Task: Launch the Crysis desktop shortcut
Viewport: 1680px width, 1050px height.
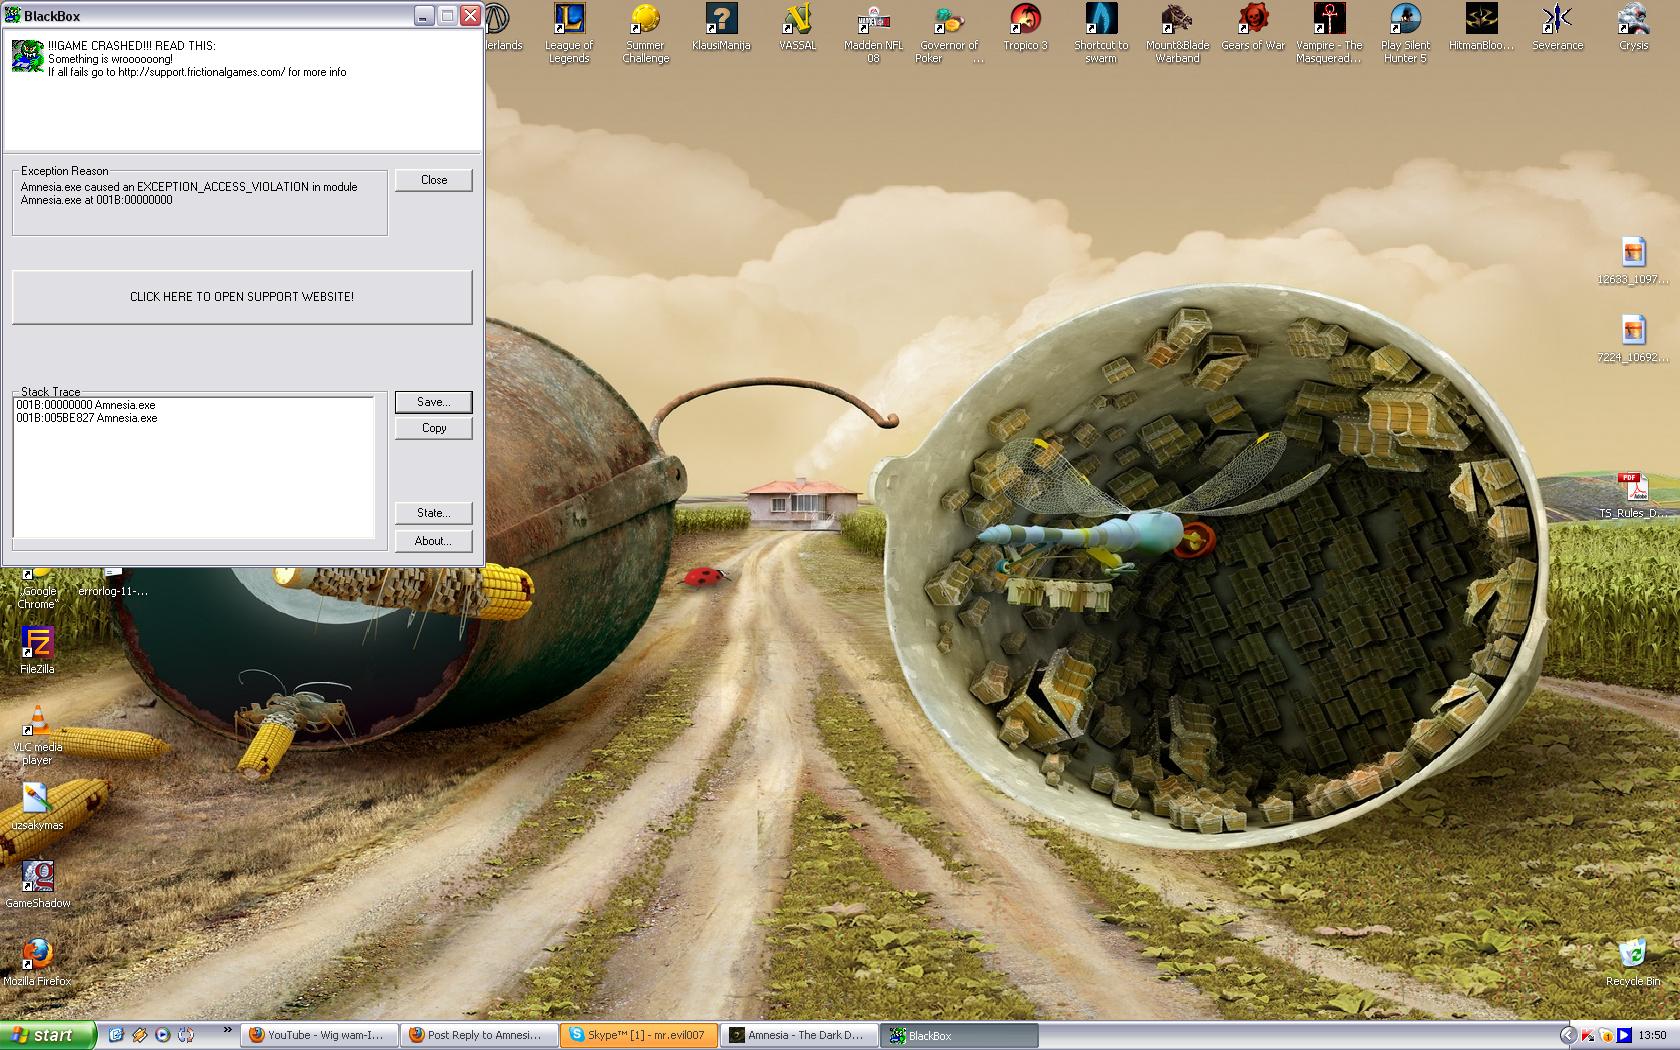Action: click(x=1633, y=20)
